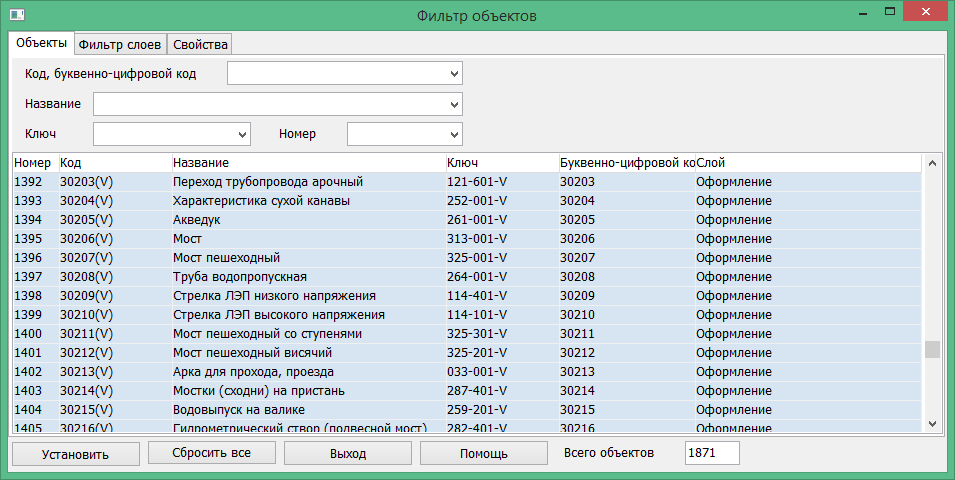This screenshot has height=480, width=955.
Task: Expand the Ключ combo box
Action: pyautogui.click(x=241, y=133)
